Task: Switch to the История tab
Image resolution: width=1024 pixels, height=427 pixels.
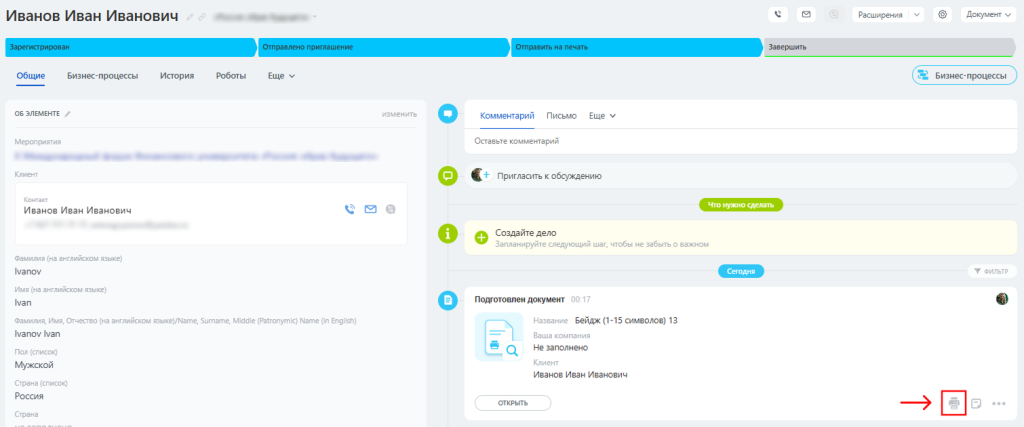Action: 177,76
